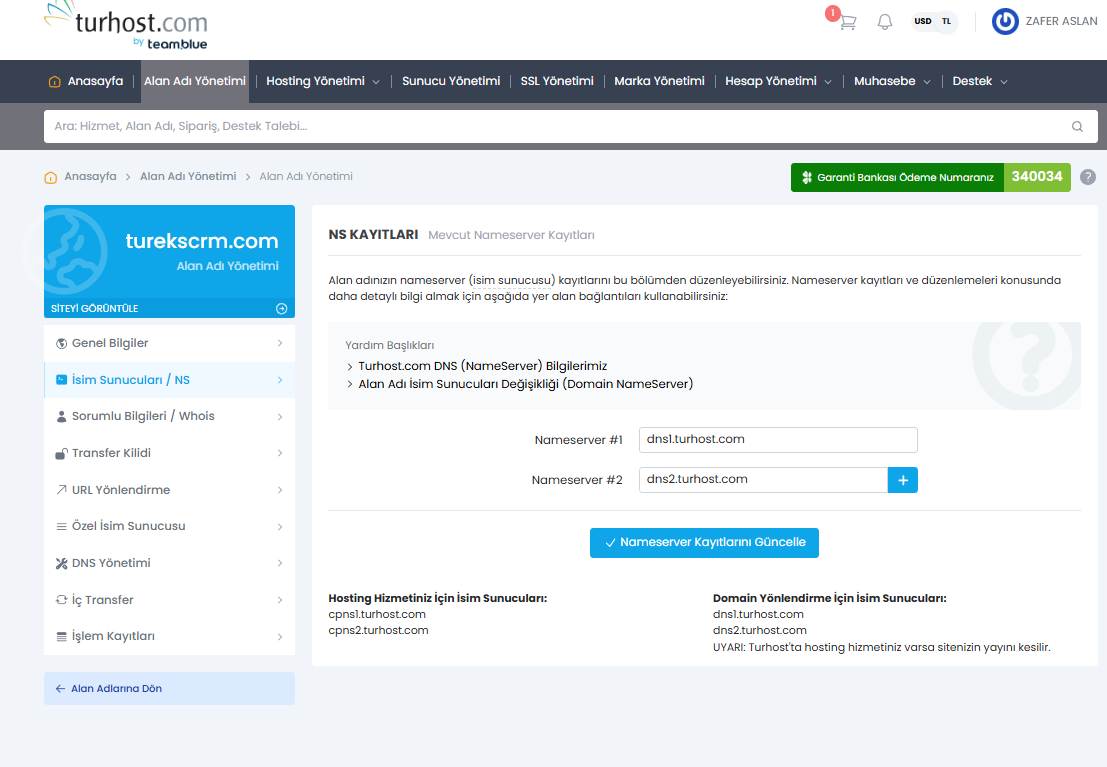Switch currency to USD
This screenshot has height=767, width=1107.
(923, 21)
